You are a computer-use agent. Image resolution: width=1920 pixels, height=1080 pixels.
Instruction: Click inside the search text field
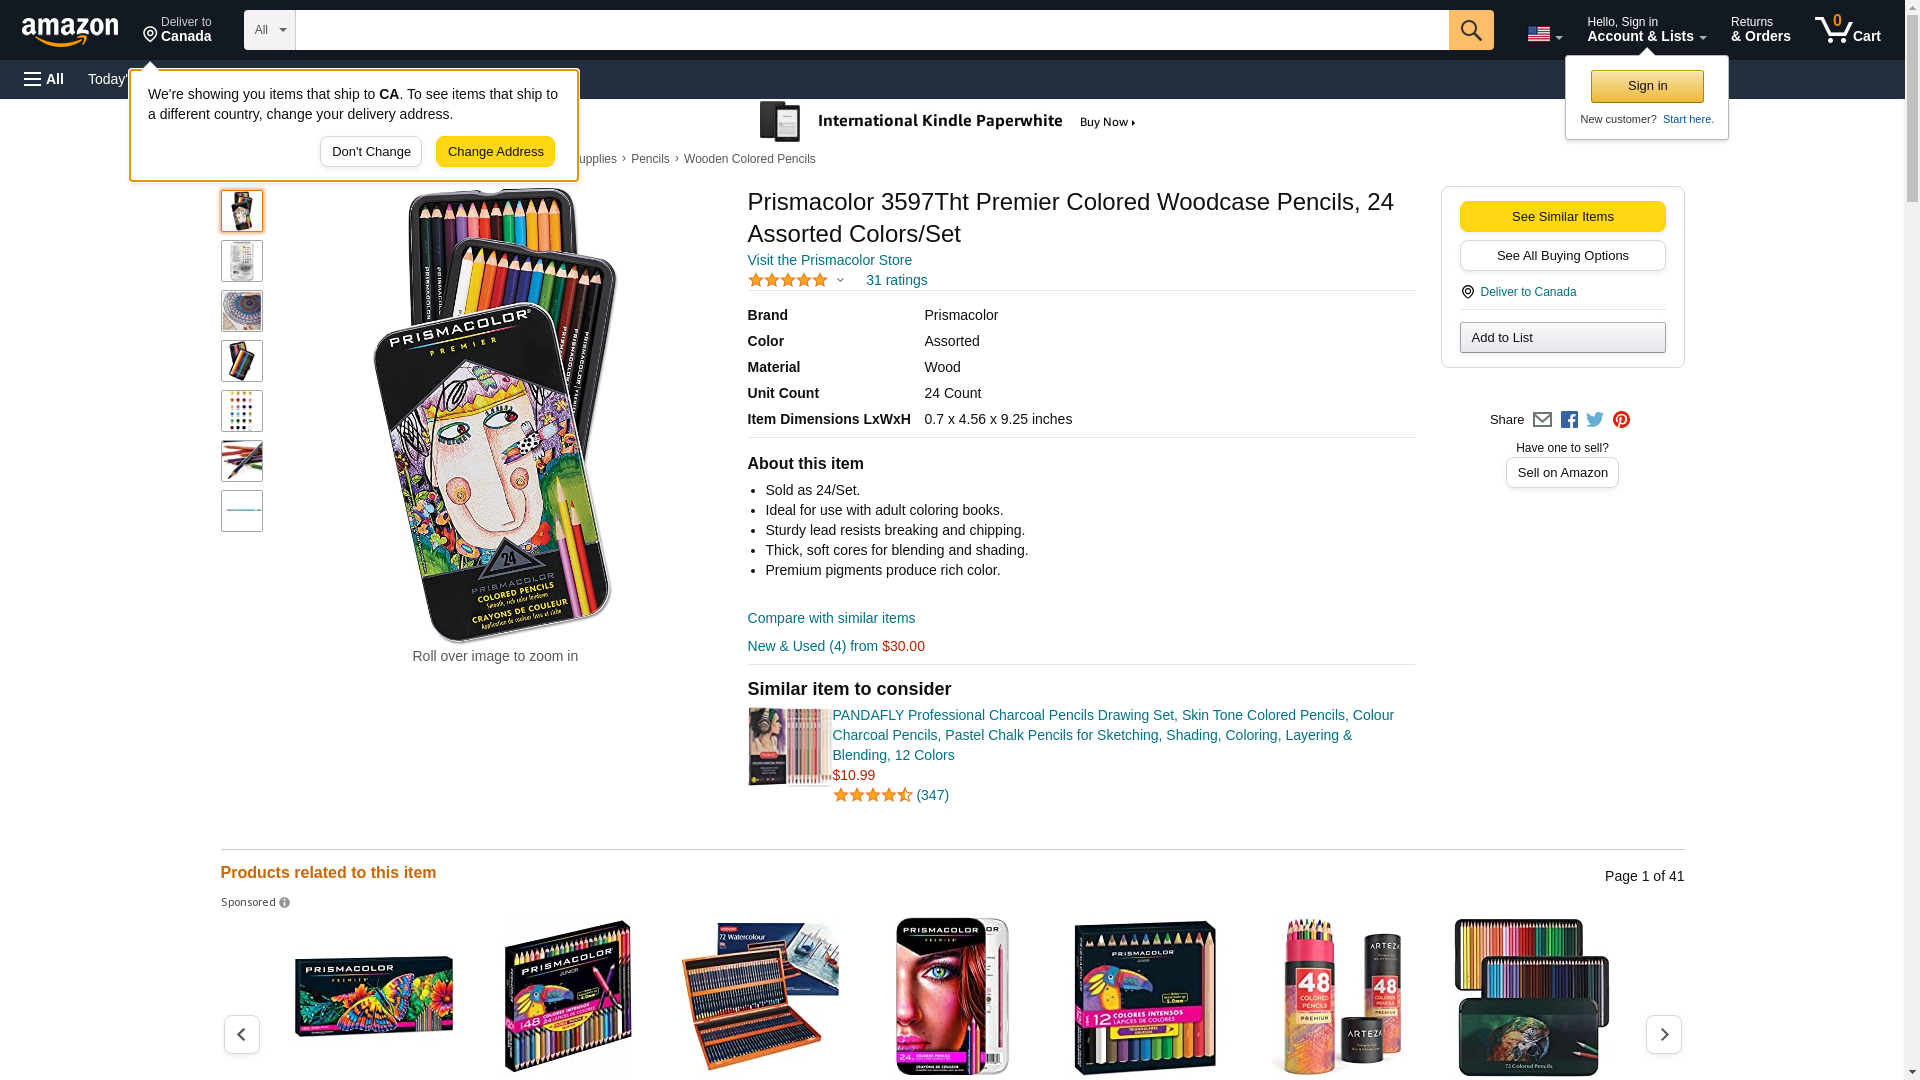pos(871,30)
